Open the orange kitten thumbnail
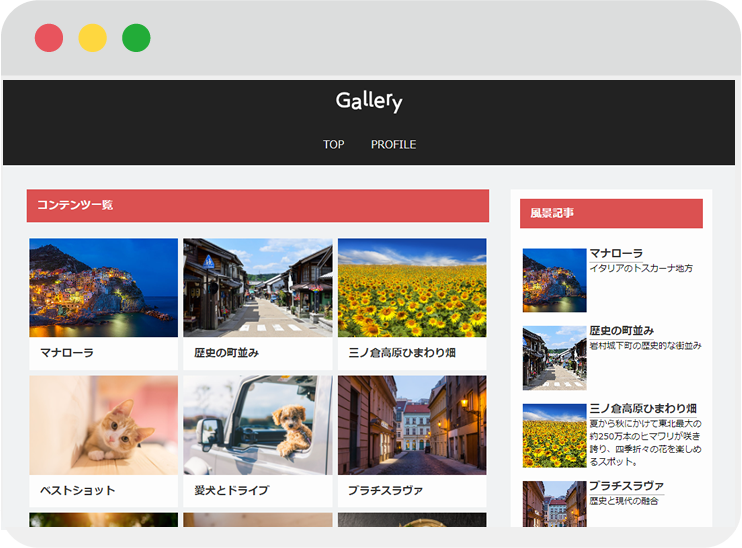This screenshot has height=548, width=742. 103,424
